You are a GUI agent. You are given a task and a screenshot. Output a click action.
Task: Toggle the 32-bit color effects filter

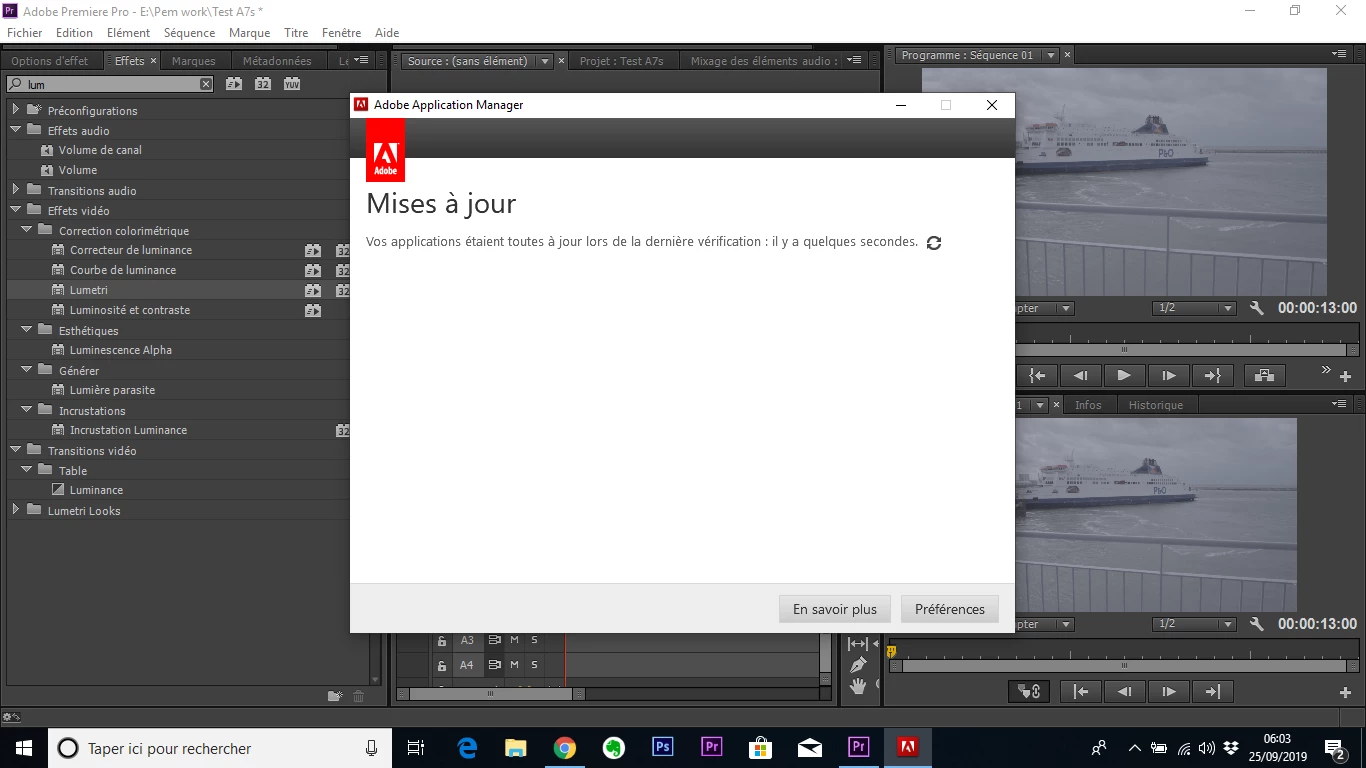(263, 84)
